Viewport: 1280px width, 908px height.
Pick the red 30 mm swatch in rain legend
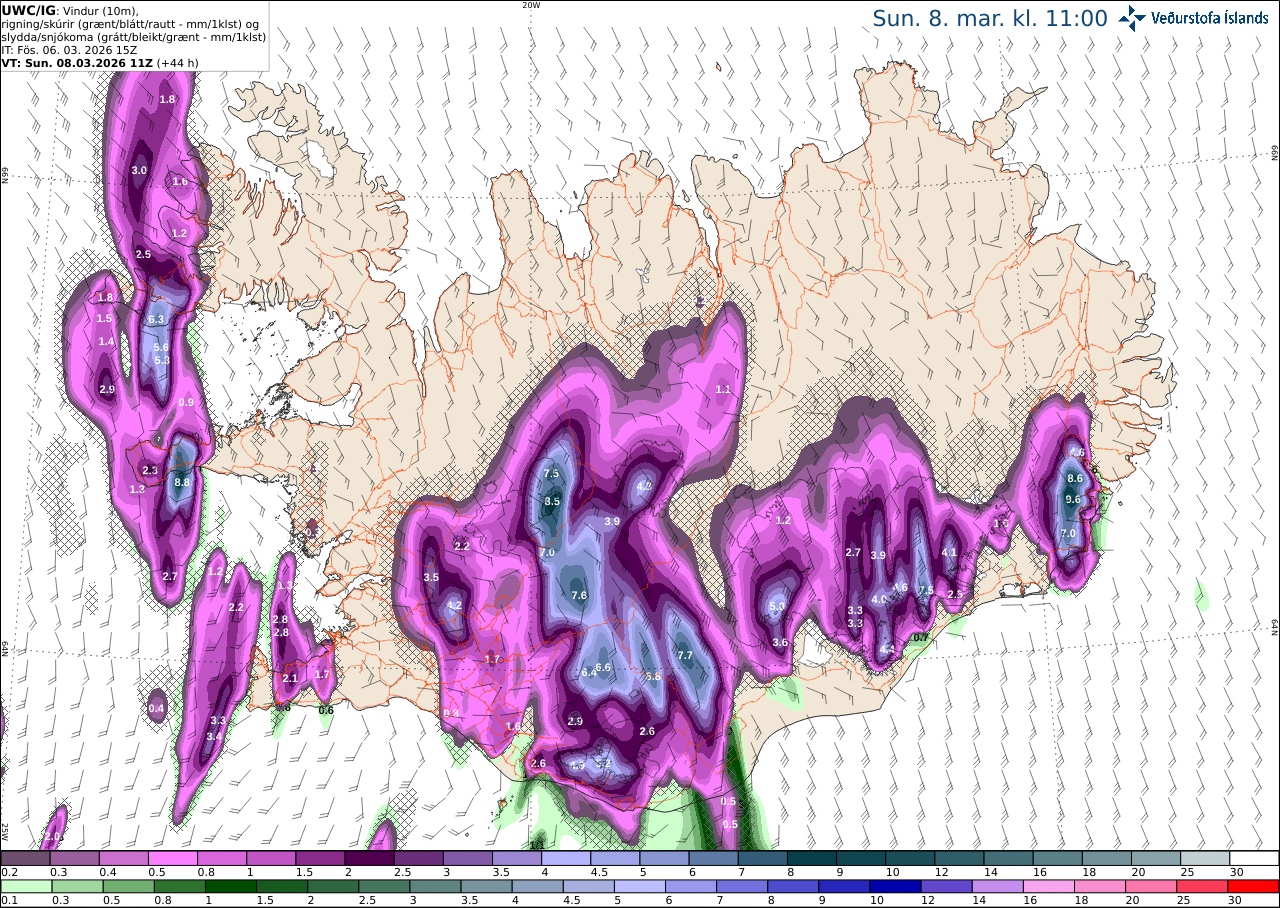point(1254,886)
